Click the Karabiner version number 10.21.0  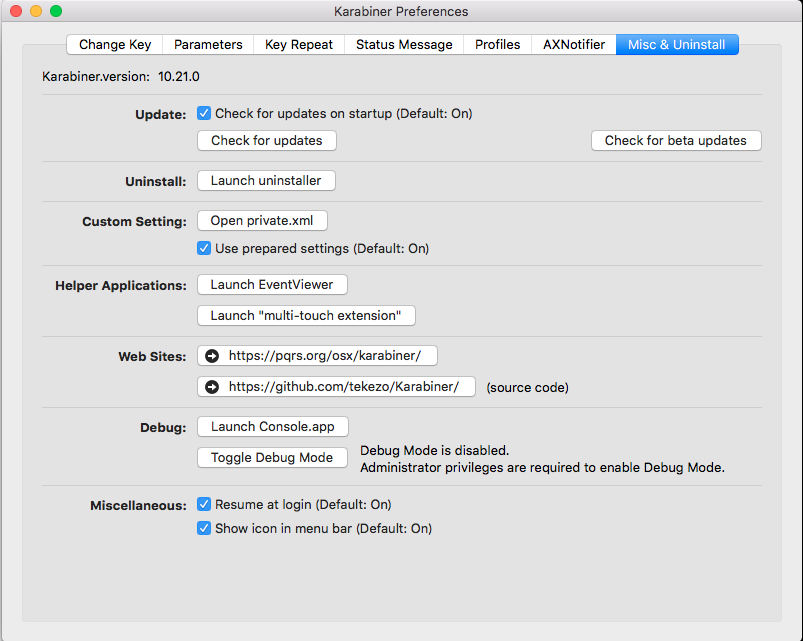[x=179, y=77]
